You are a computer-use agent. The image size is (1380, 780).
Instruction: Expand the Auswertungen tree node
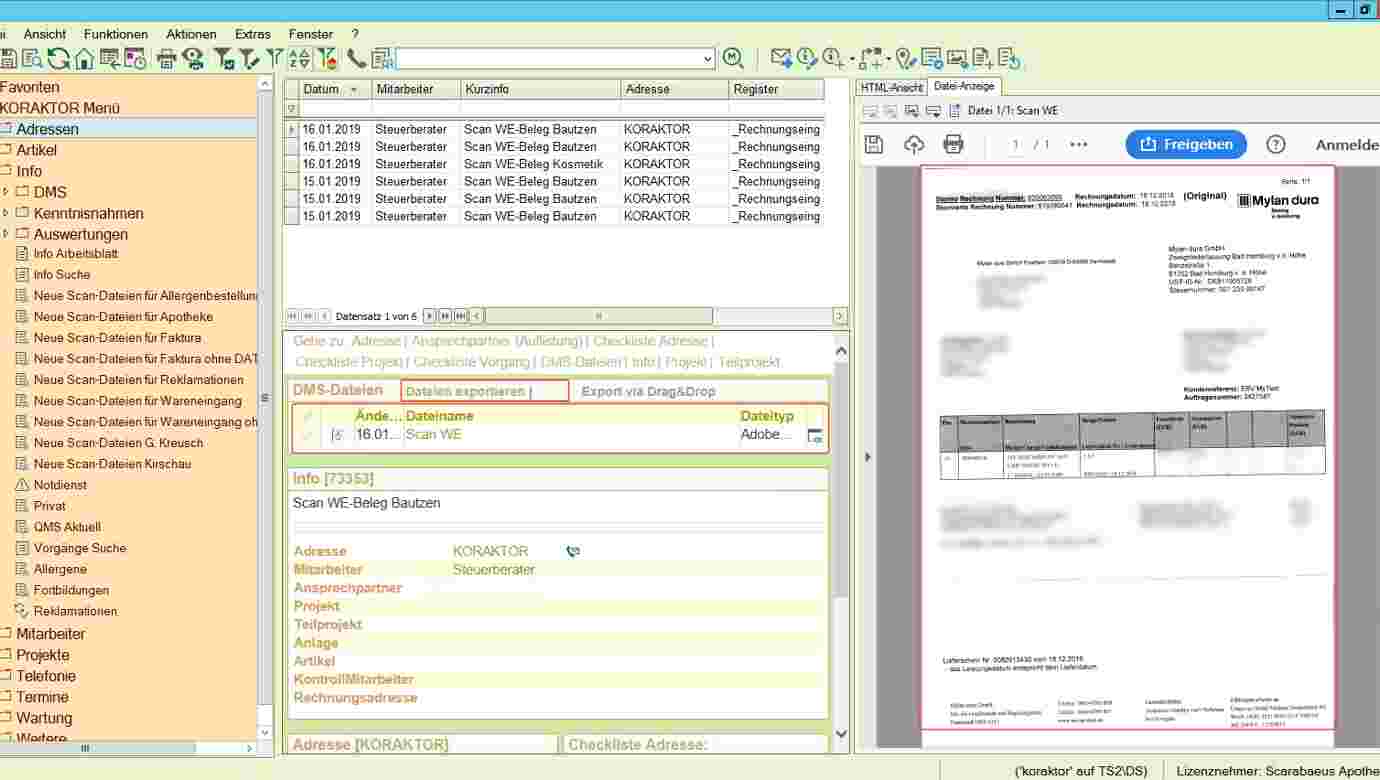tap(6, 234)
